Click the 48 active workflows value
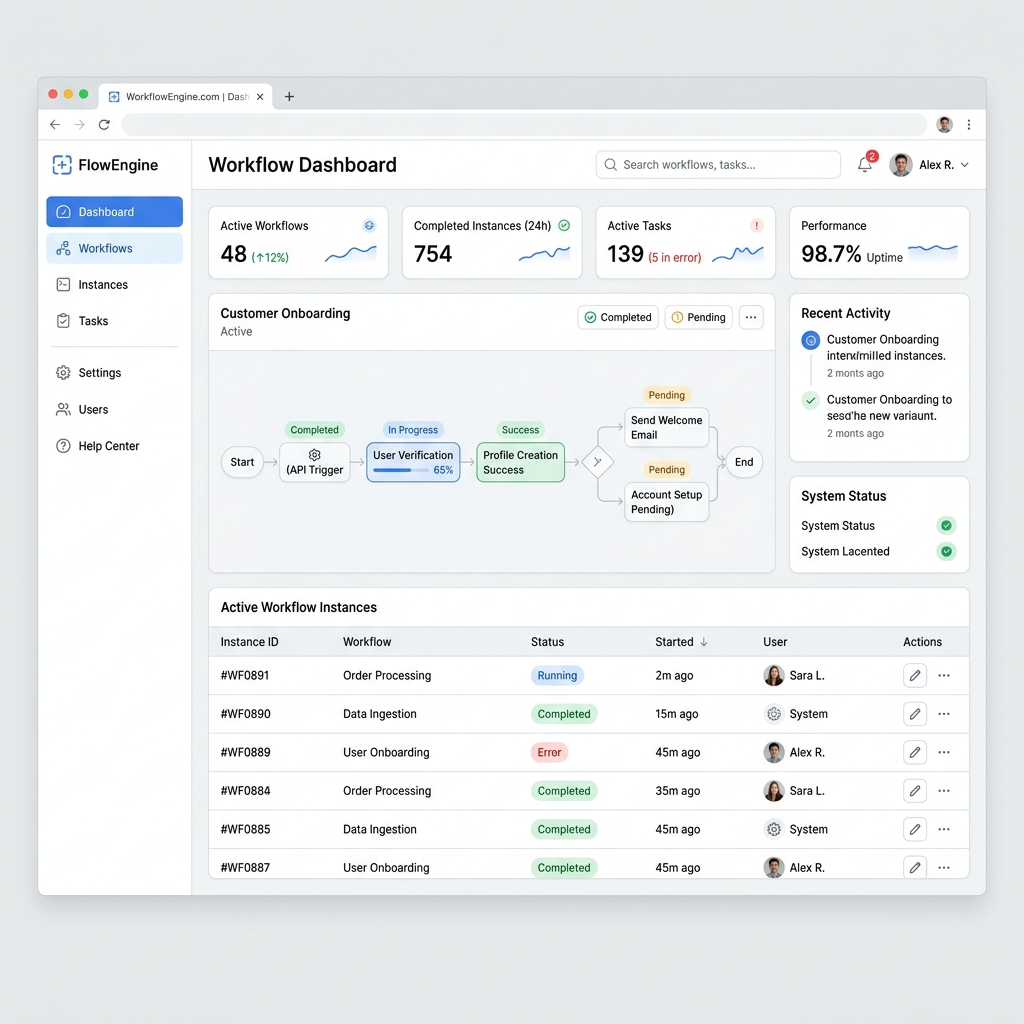This screenshot has height=1024, width=1024. click(233, 253)
